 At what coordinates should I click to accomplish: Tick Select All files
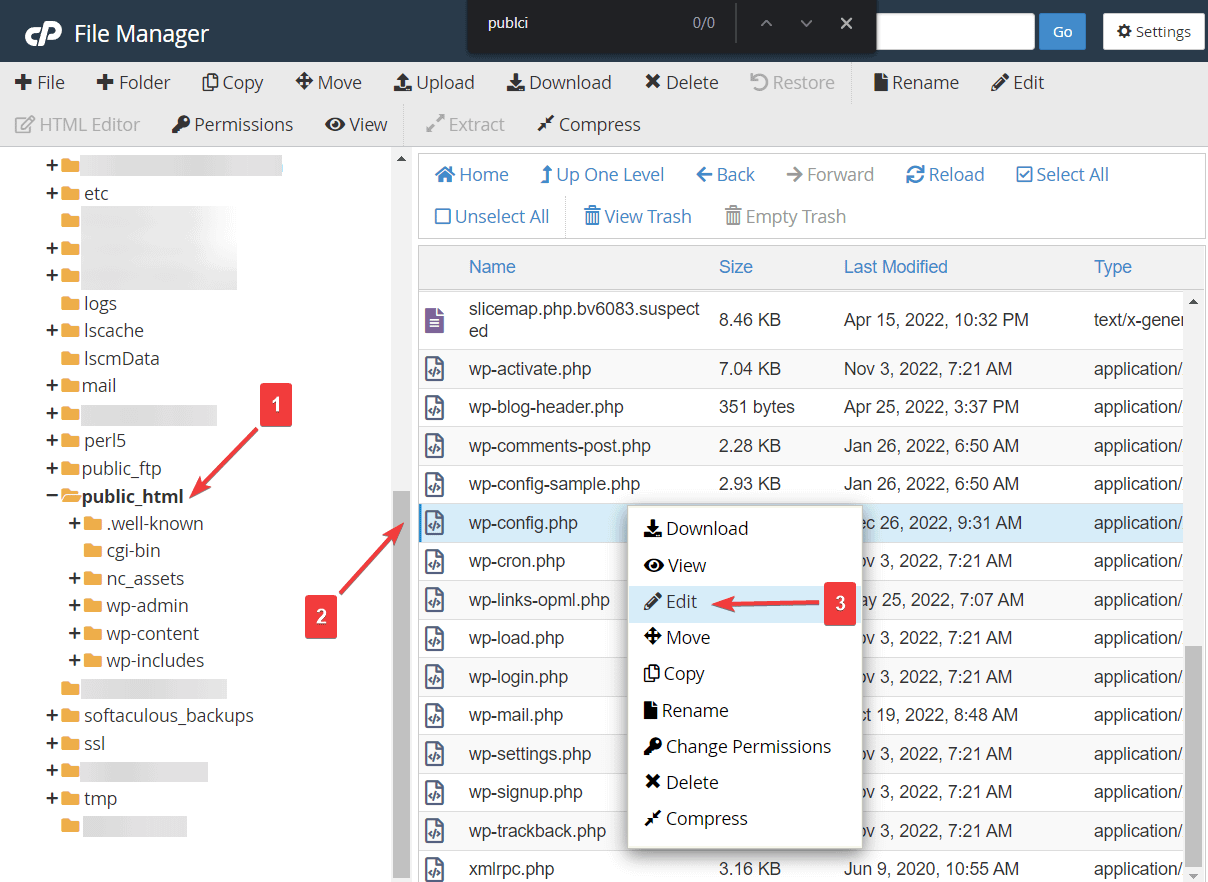pos(1062,175)
